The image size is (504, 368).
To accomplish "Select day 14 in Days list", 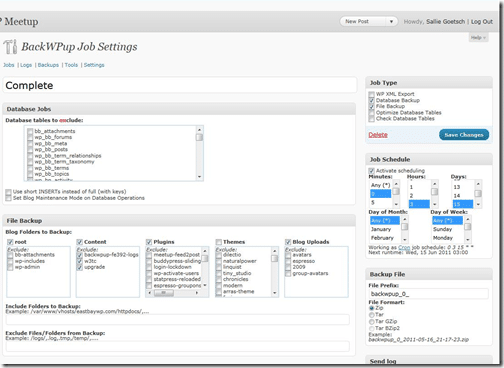I will pos(463,196).
